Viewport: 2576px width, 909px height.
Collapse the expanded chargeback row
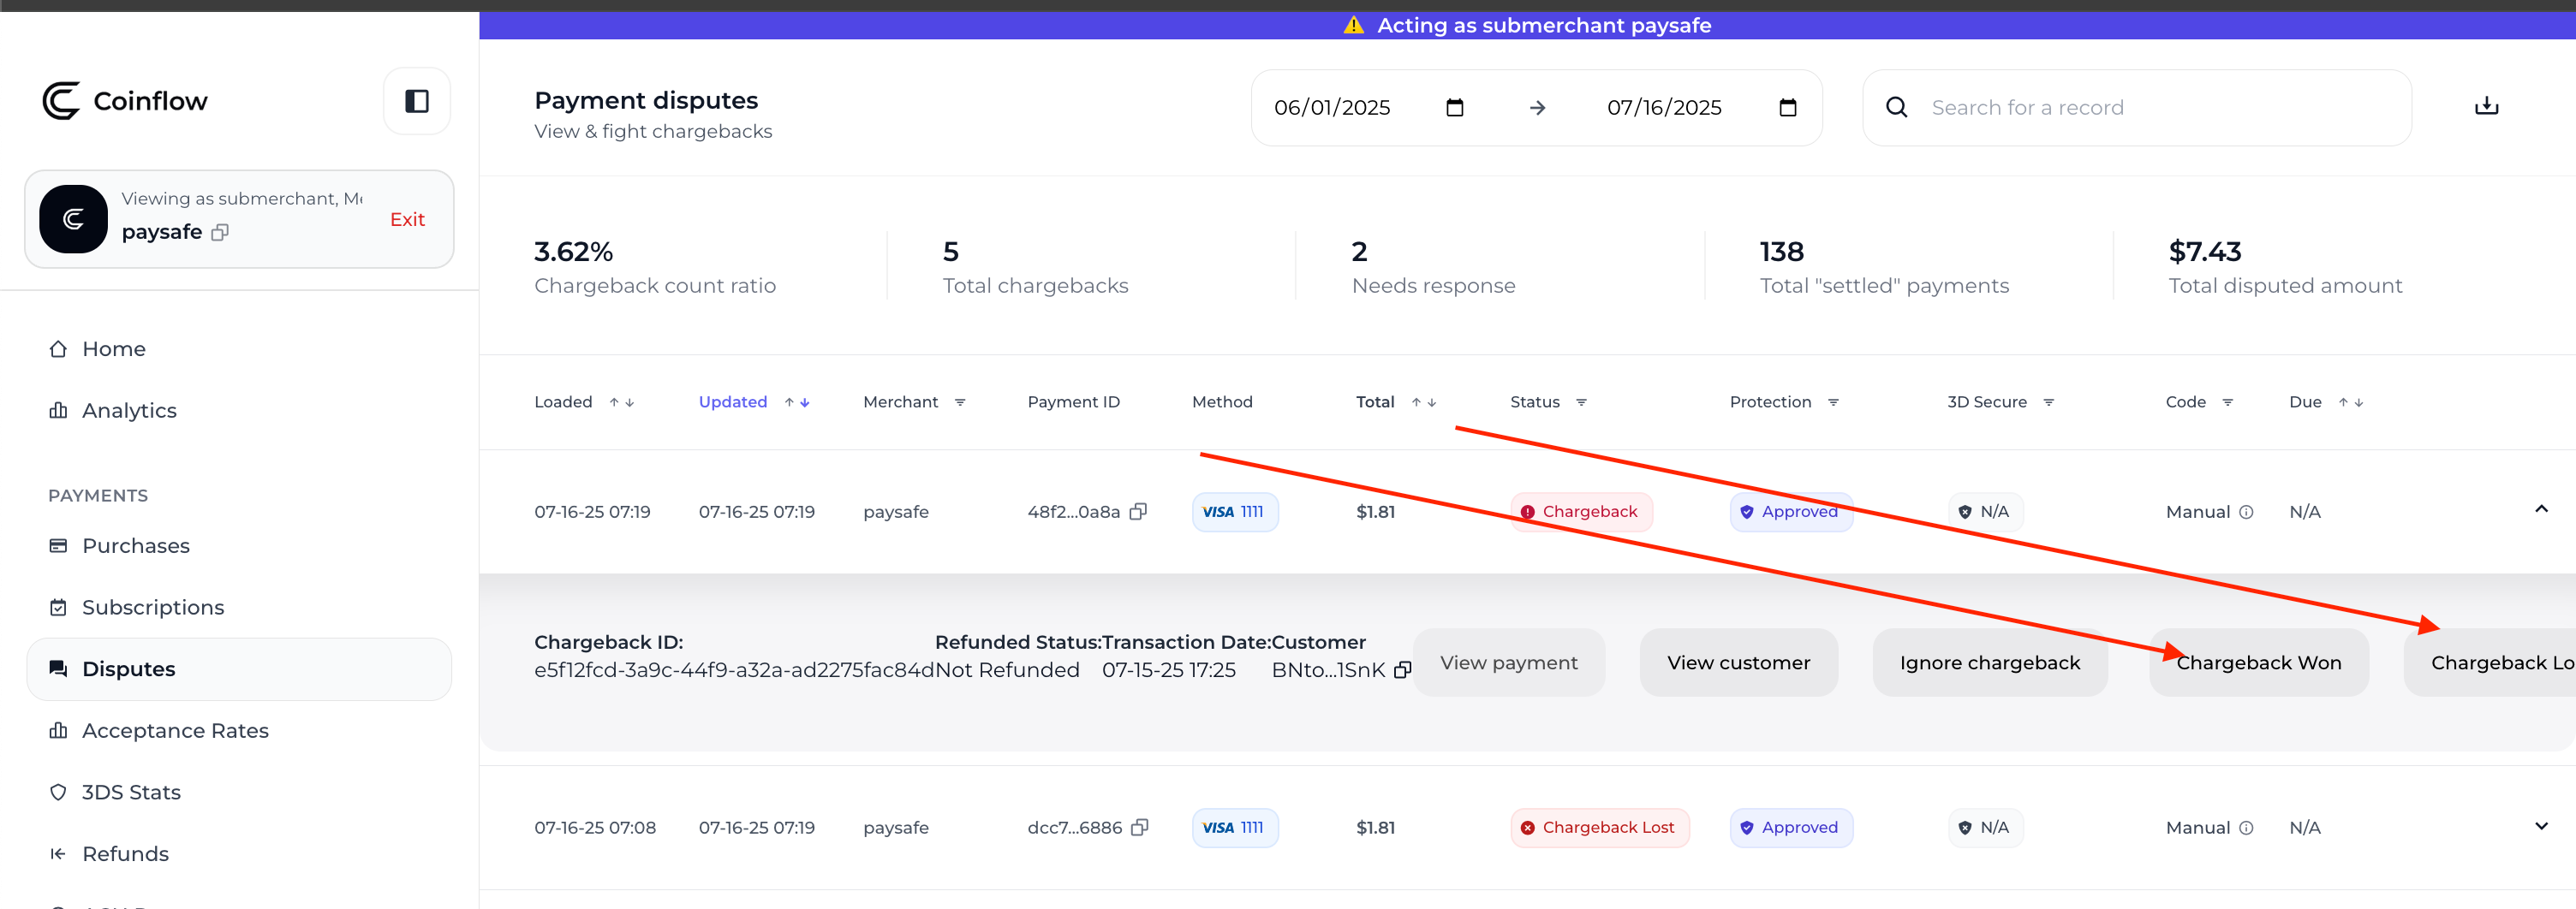[2541, 510]
